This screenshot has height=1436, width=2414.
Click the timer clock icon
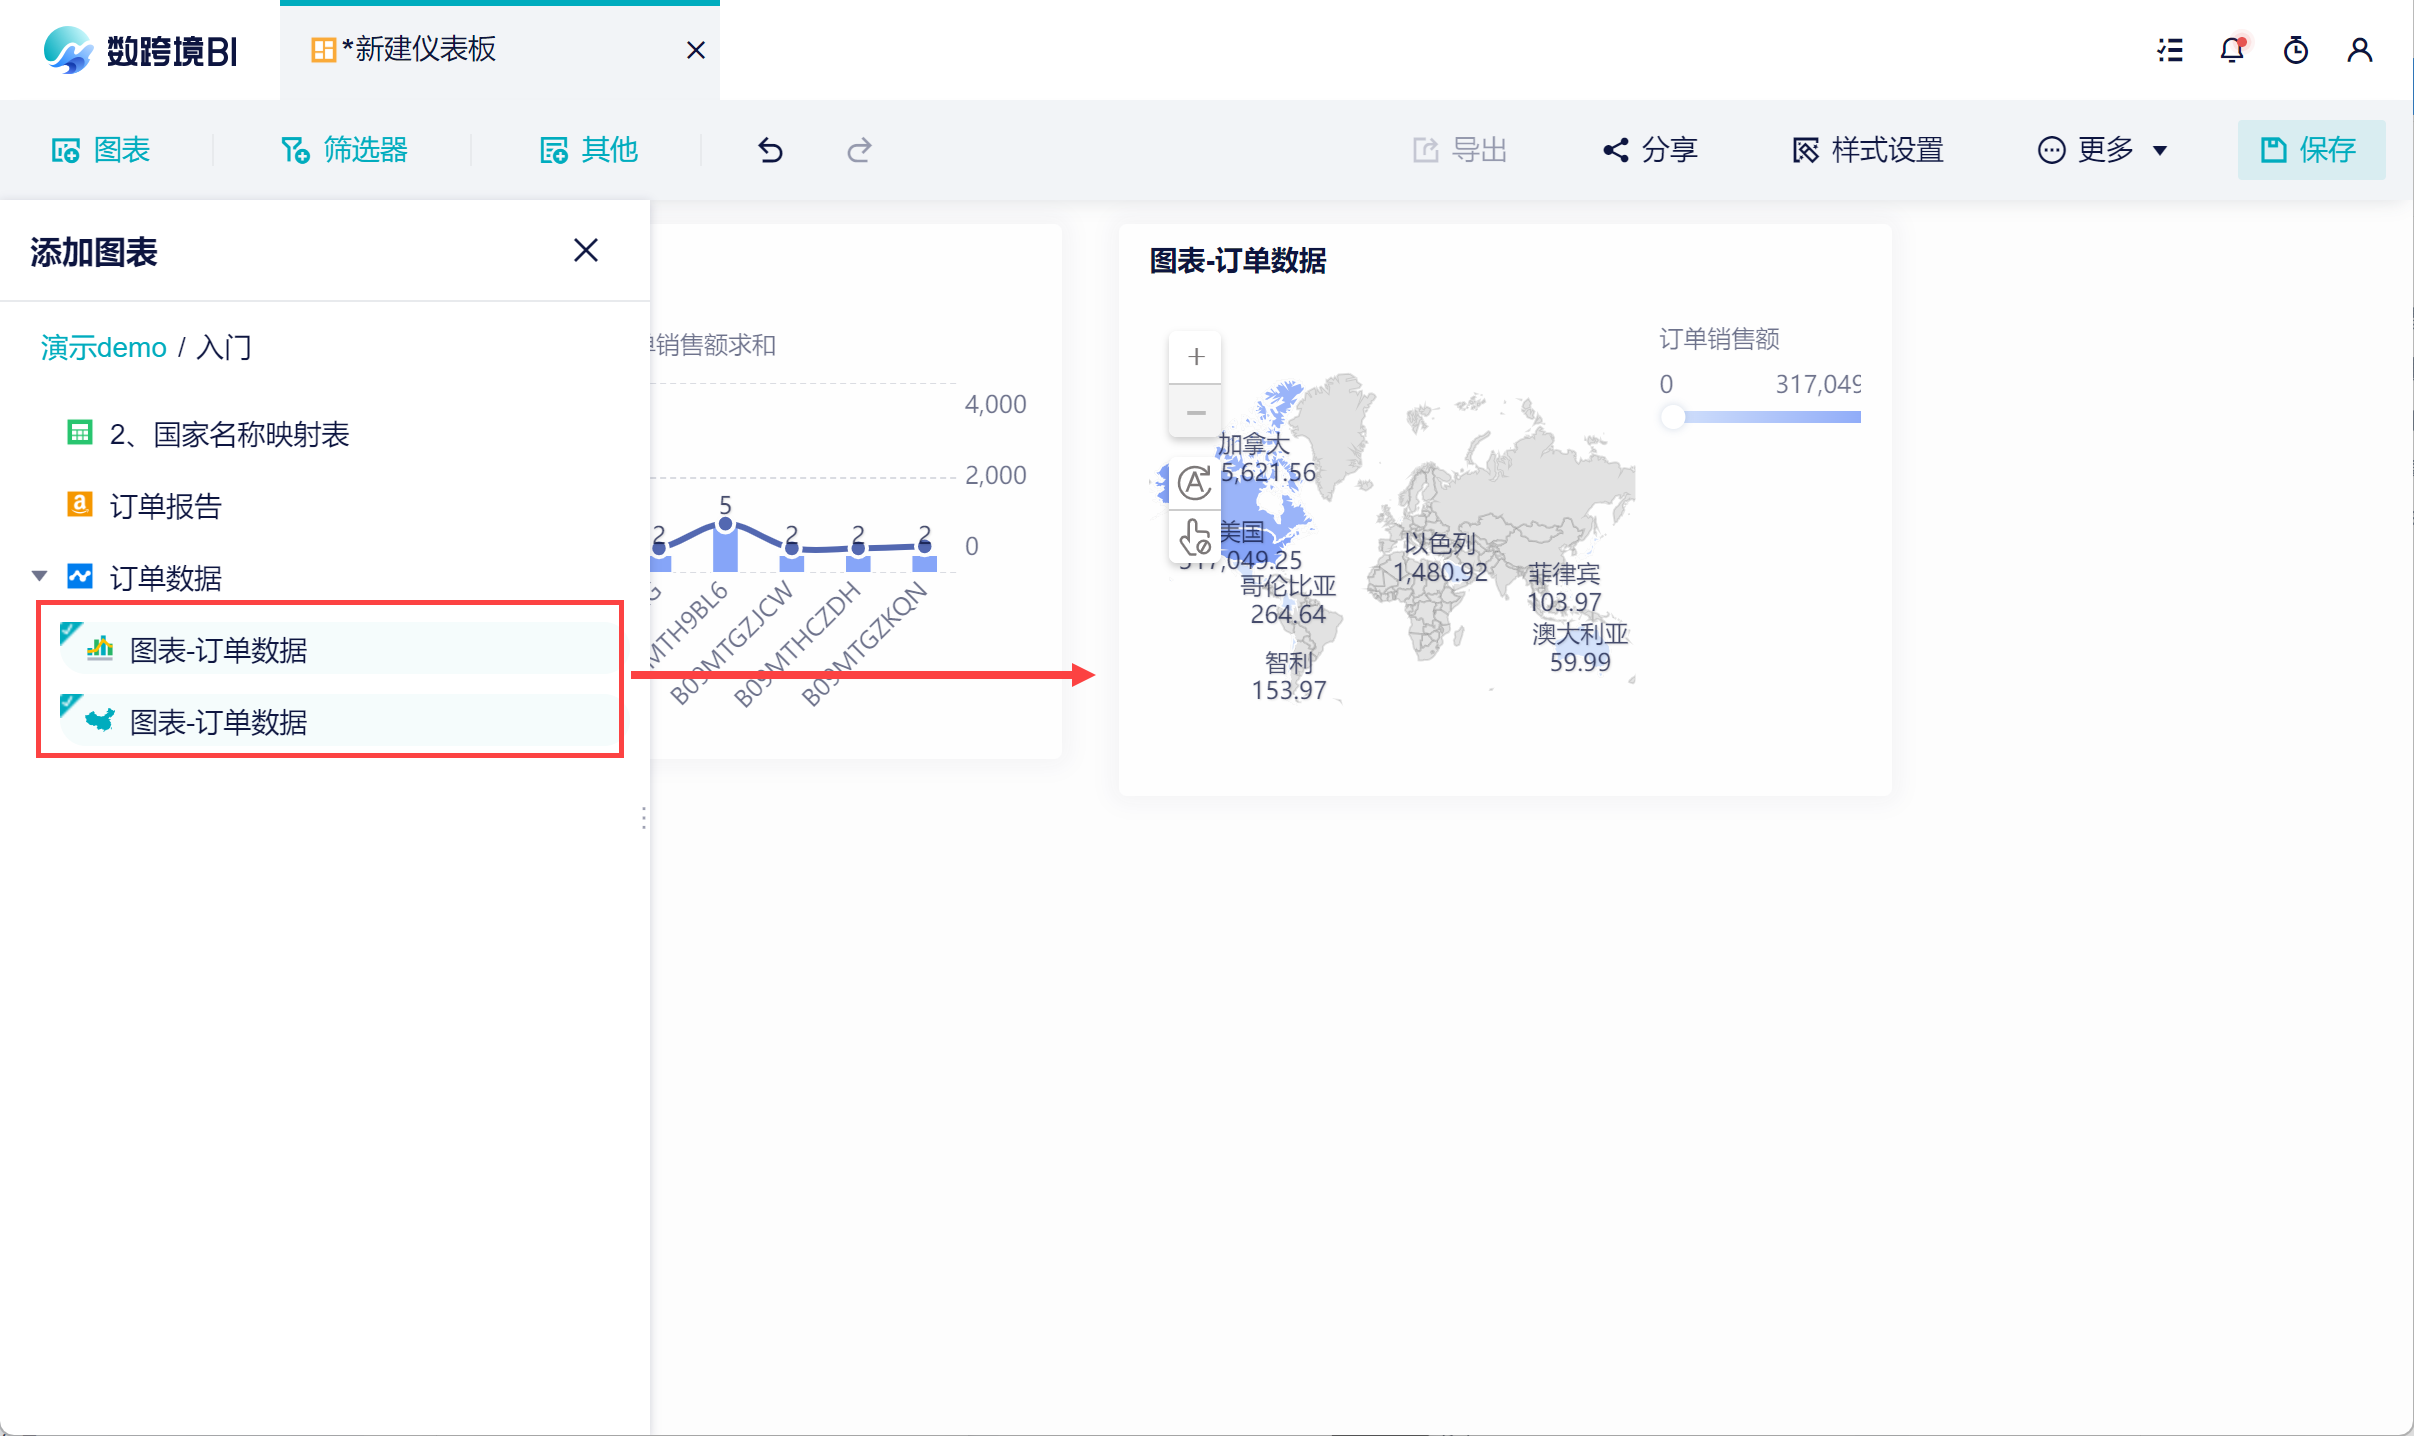2296,50
